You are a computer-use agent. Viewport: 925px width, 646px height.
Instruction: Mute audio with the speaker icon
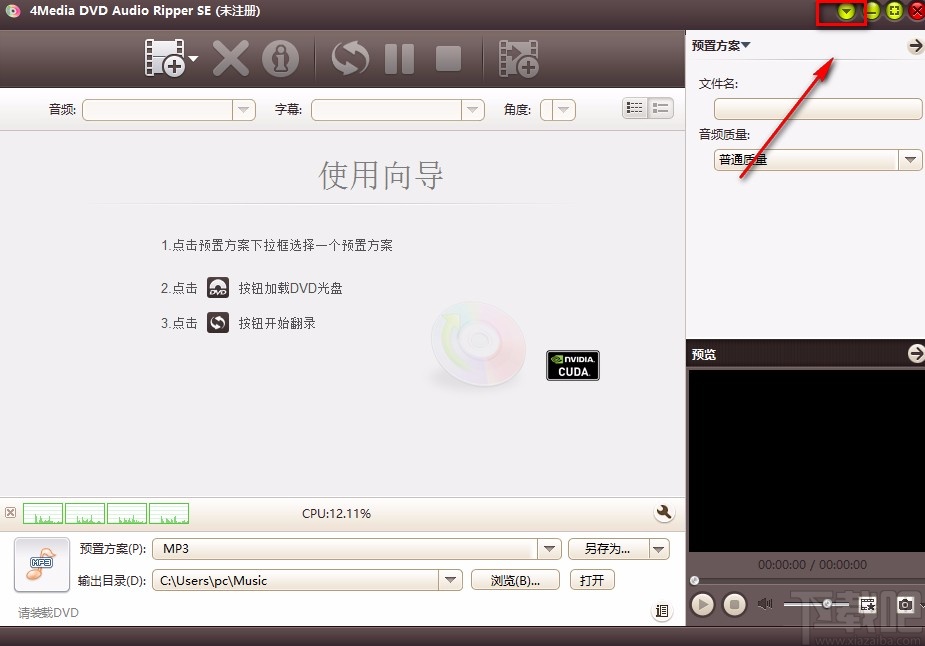coord(765,604)
